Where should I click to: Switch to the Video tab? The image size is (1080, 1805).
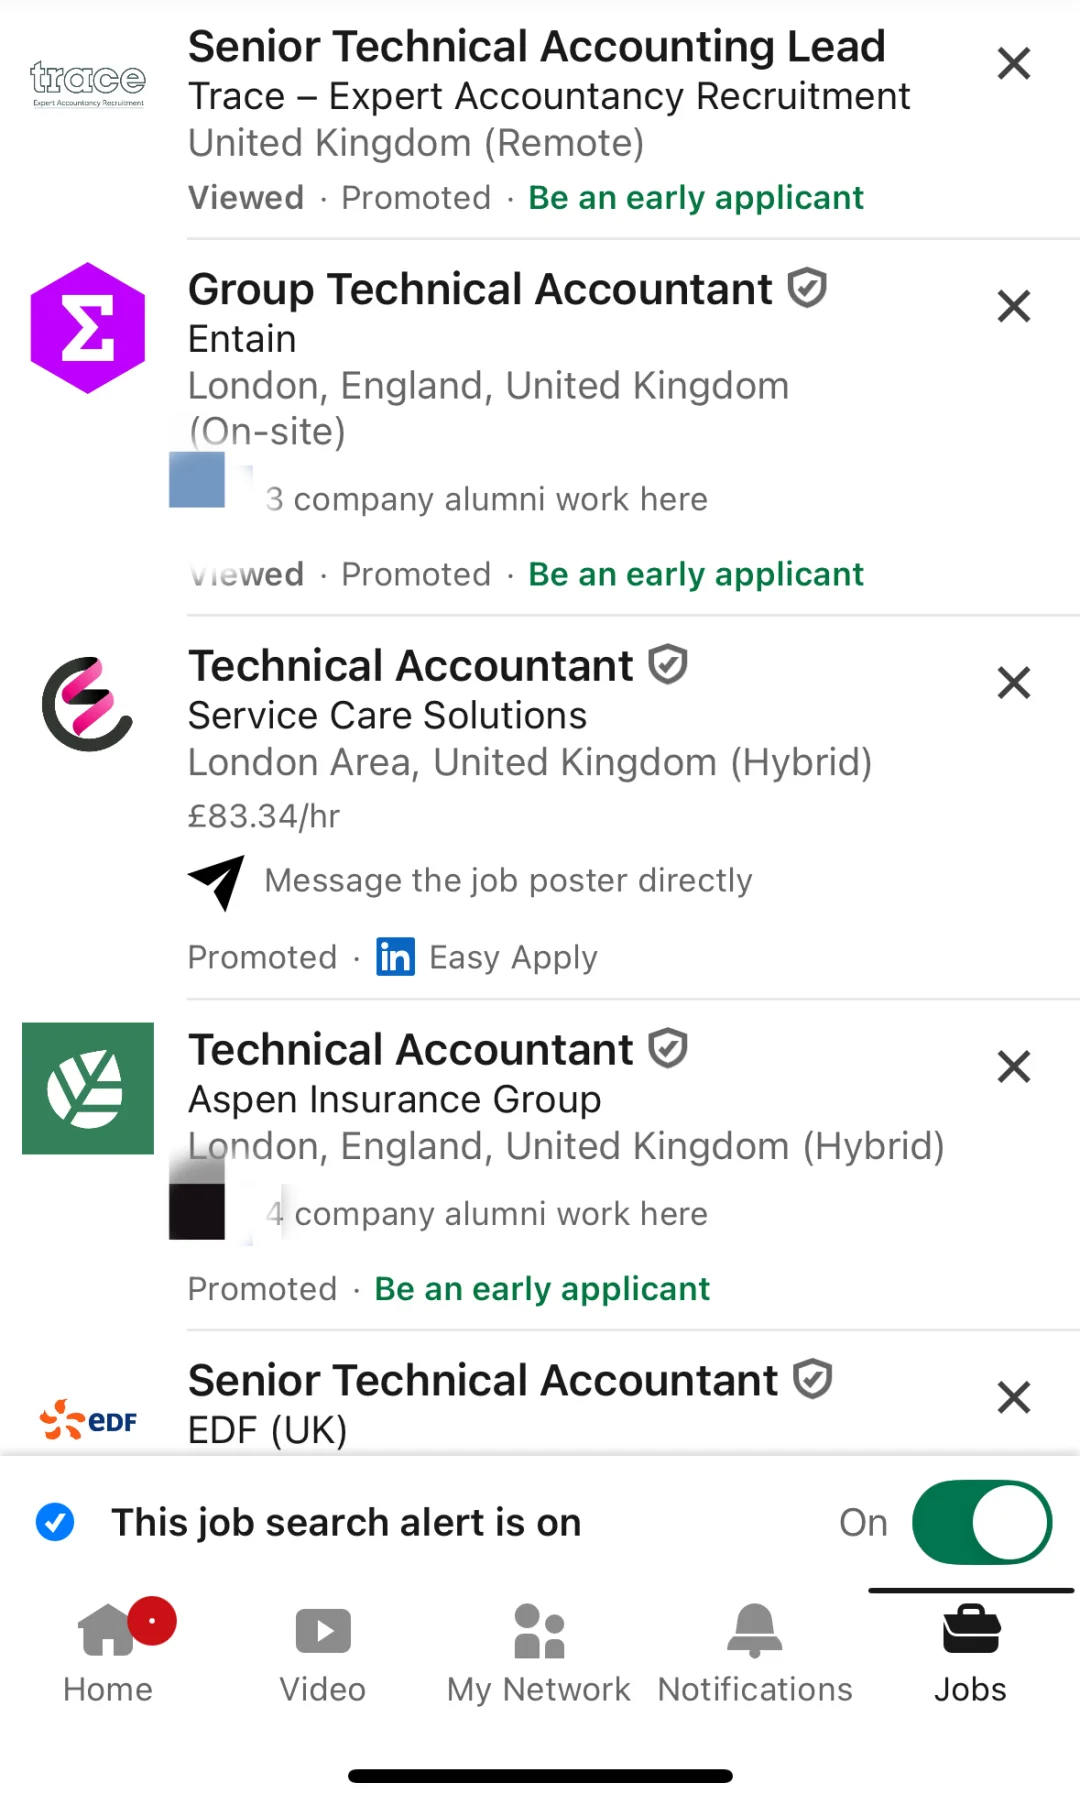[323, 1652]
